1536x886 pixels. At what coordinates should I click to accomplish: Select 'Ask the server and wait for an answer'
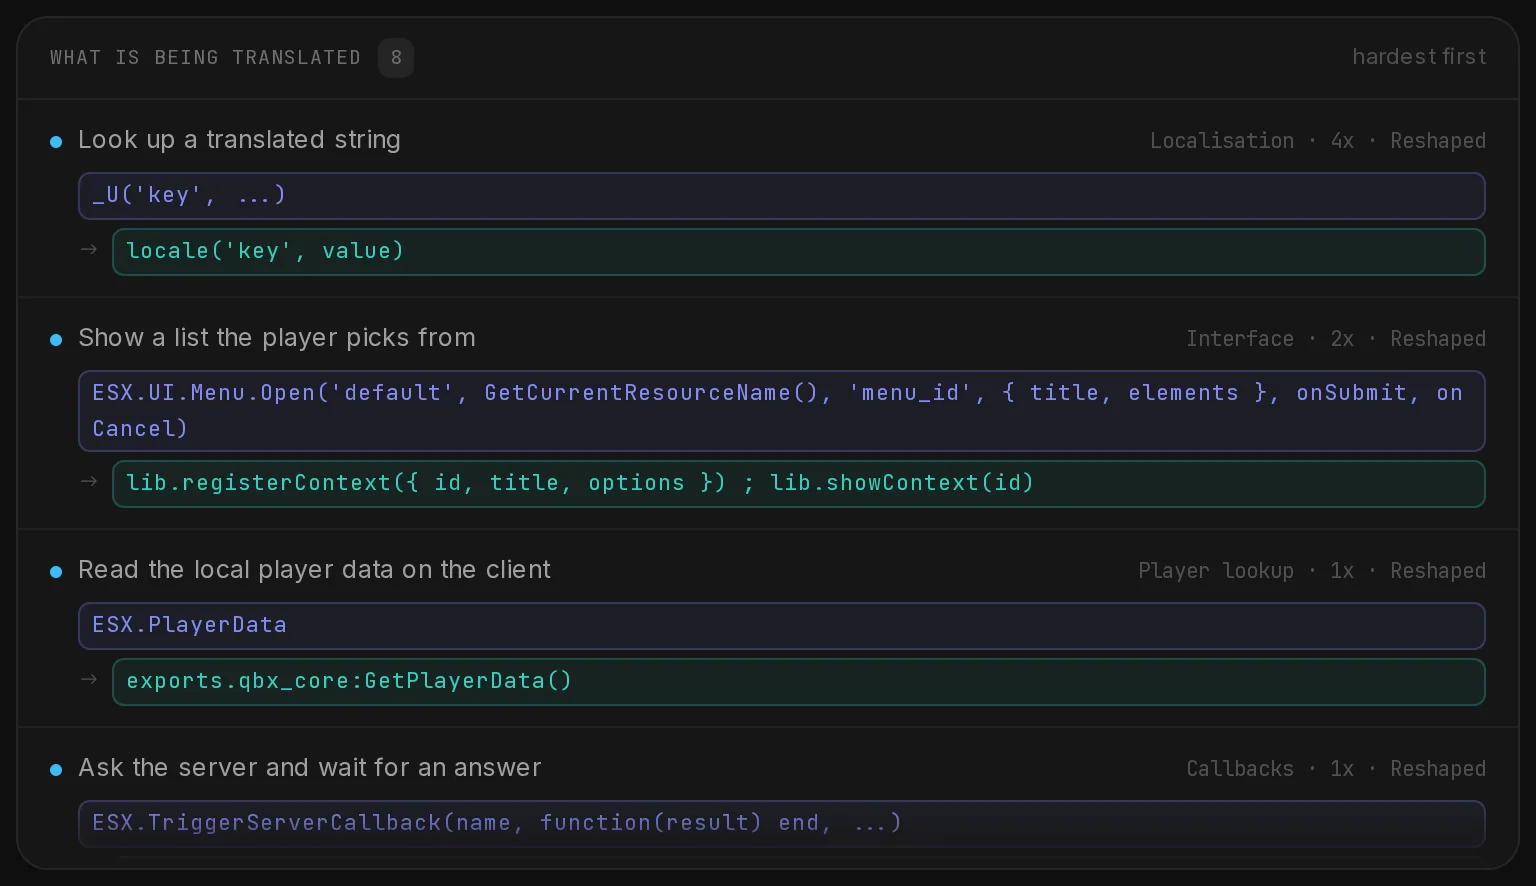(x=310, y=768)
